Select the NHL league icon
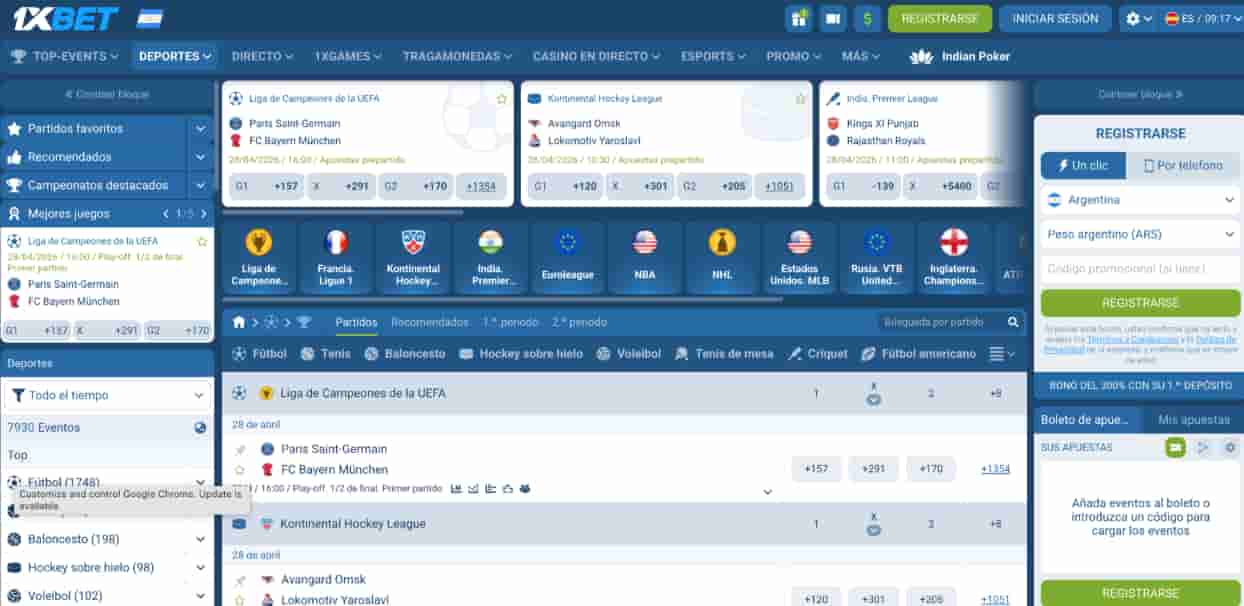 [x=722, y=257]
